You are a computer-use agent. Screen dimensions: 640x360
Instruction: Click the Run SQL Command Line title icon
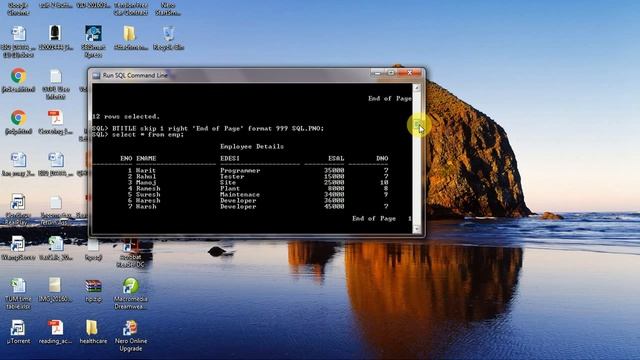(96, 75)
